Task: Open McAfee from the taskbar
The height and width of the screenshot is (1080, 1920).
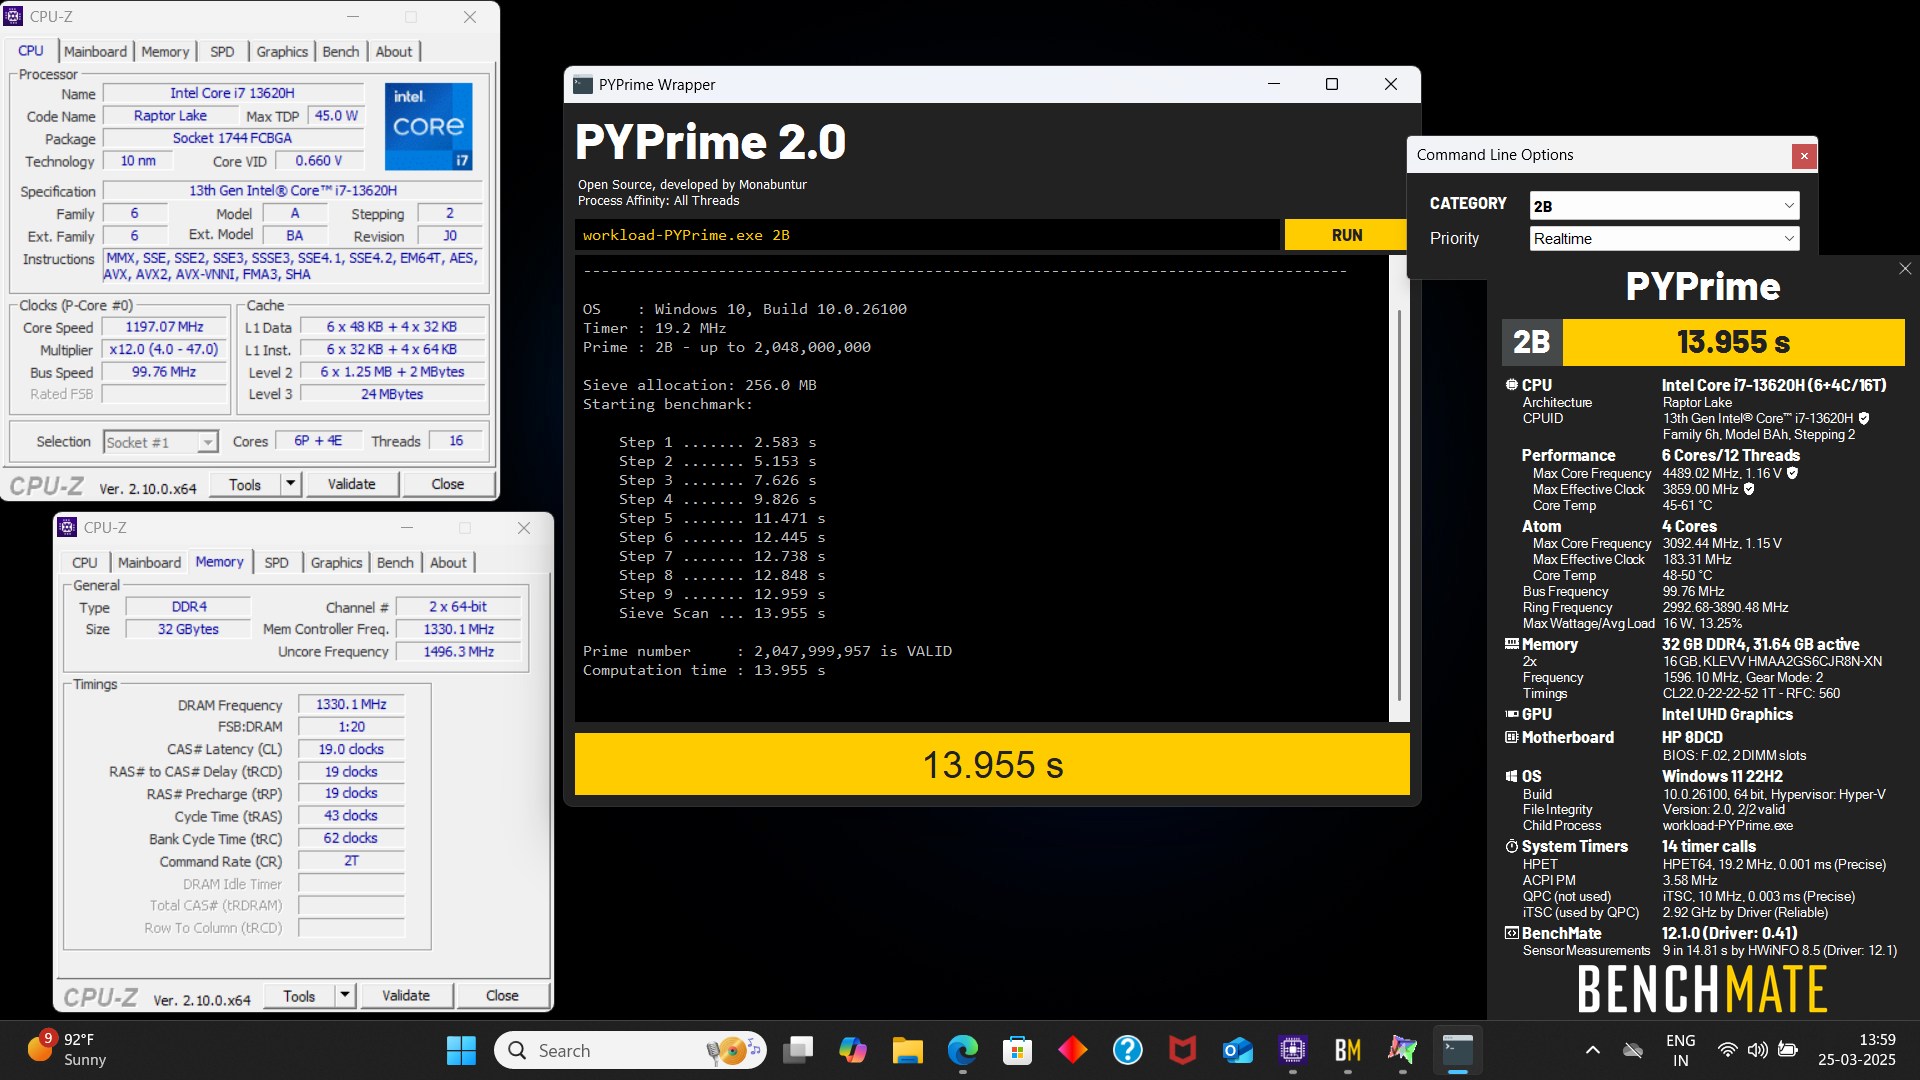Action: point(1183,1050)
